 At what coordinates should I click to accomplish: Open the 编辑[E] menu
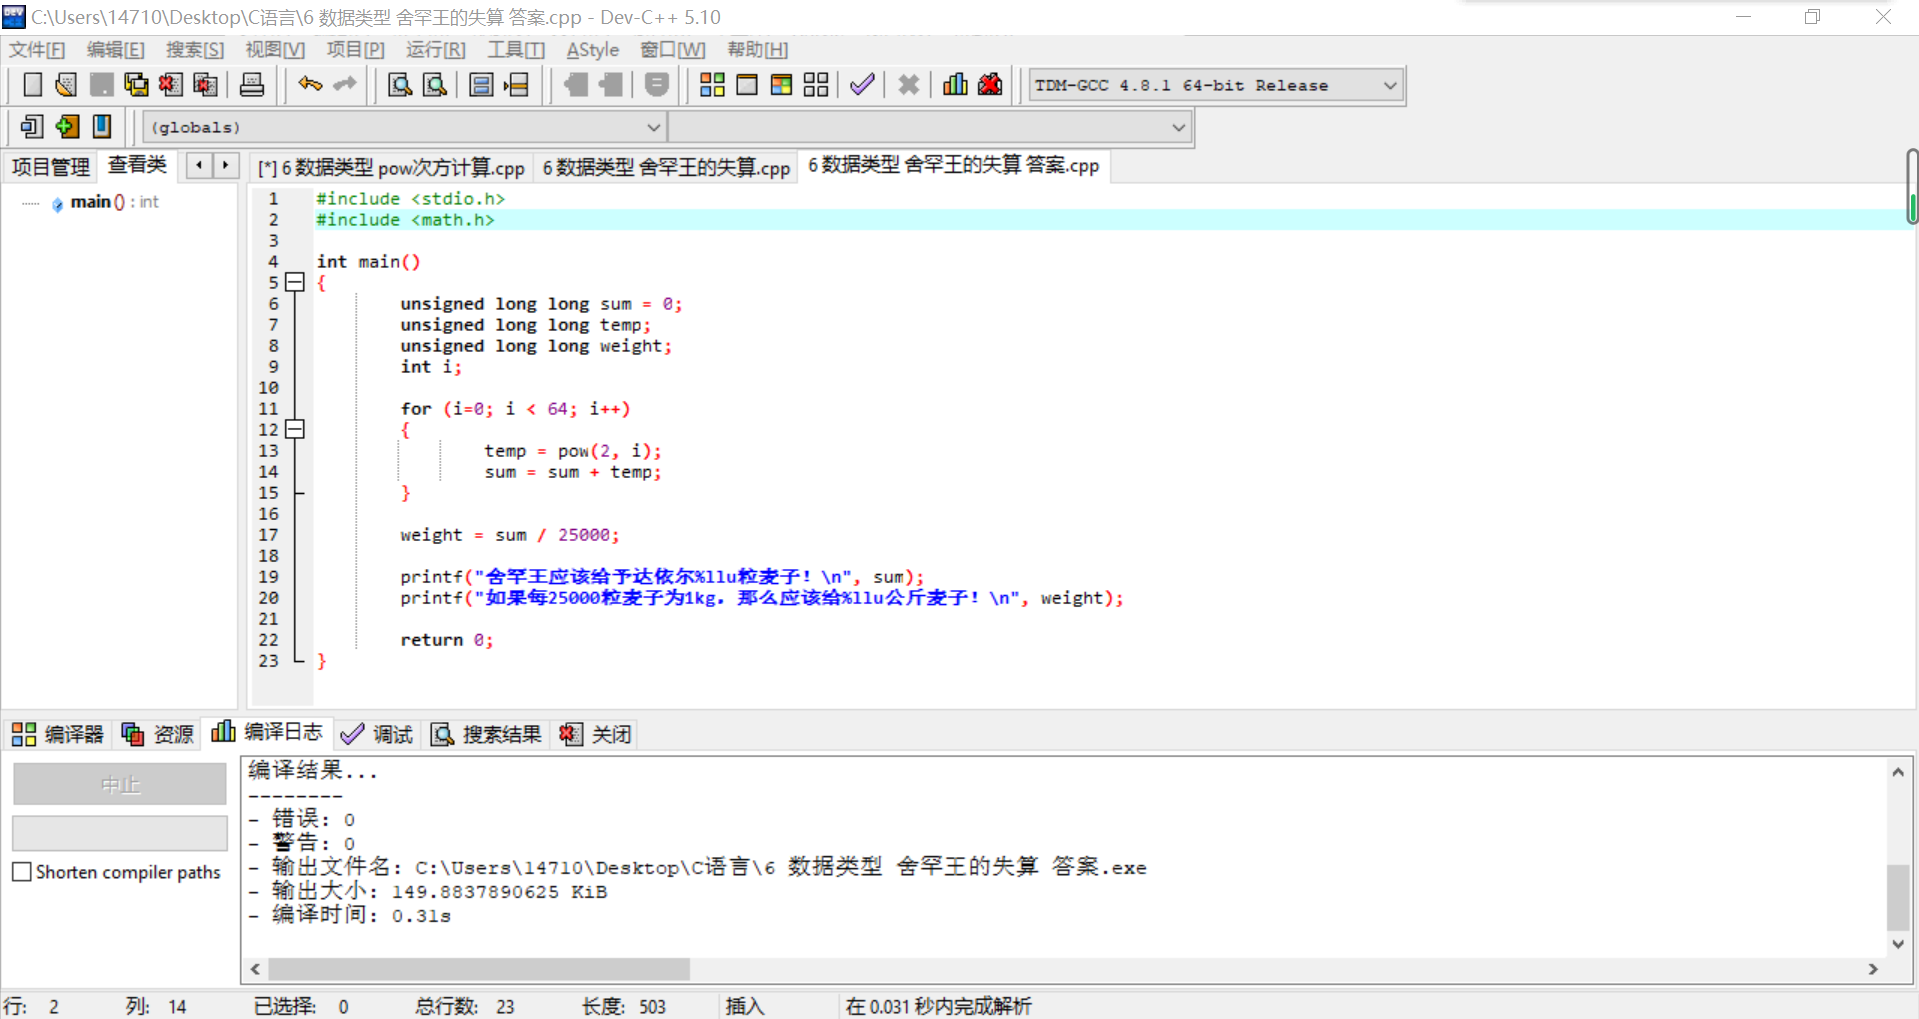click(x=115, y=50)
